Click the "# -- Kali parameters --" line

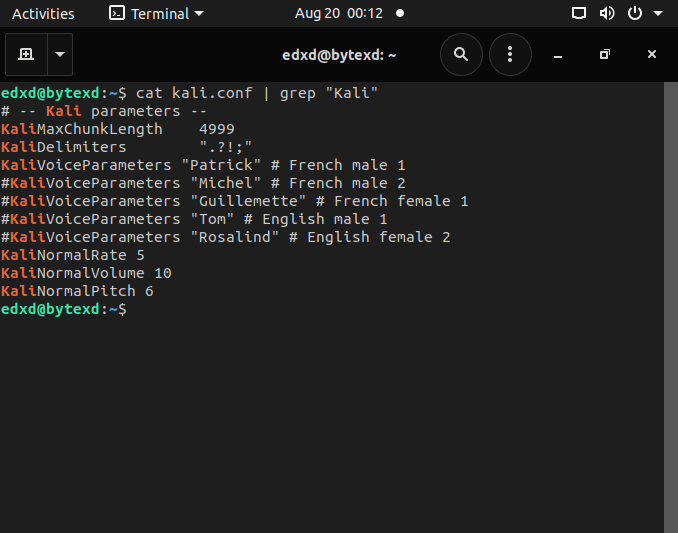pyautogui.click(x=104, y=111)
